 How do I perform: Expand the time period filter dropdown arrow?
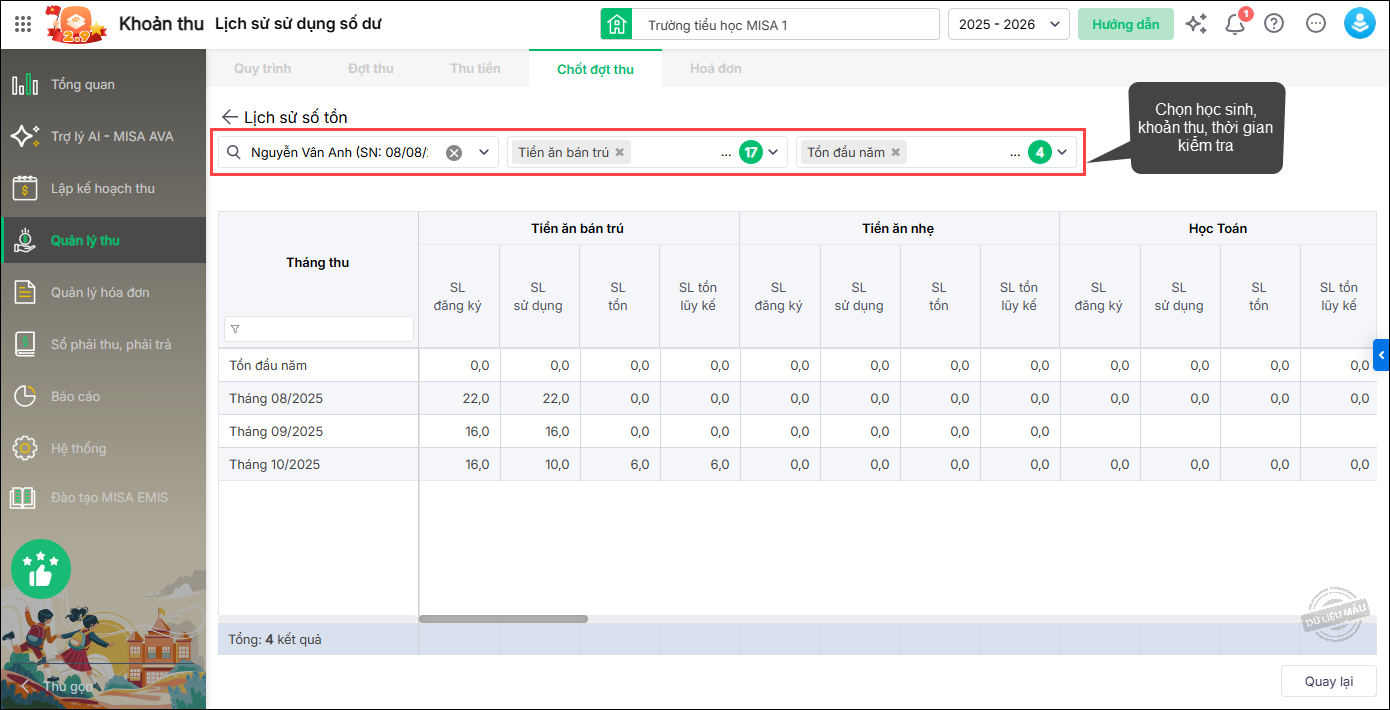[x=1062, y=152]
